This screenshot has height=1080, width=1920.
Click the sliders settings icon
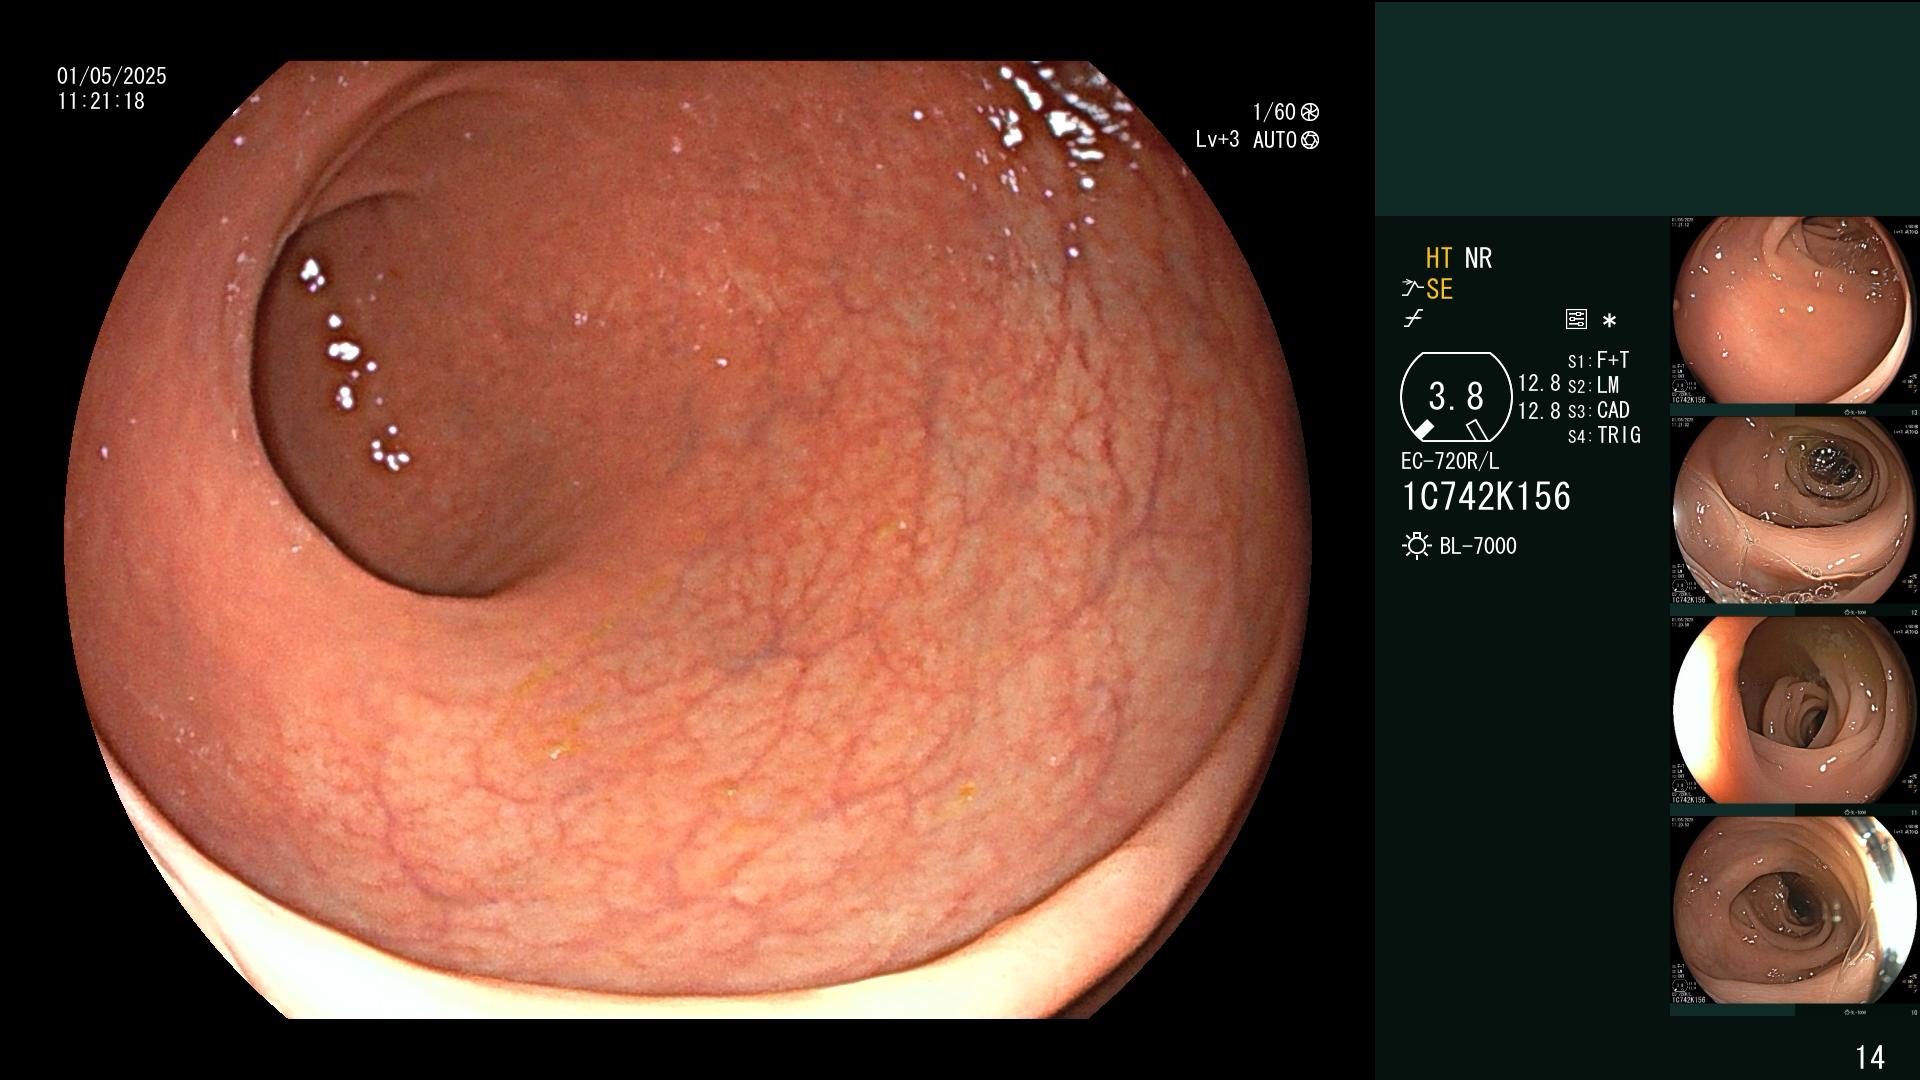coord(1576,319)
